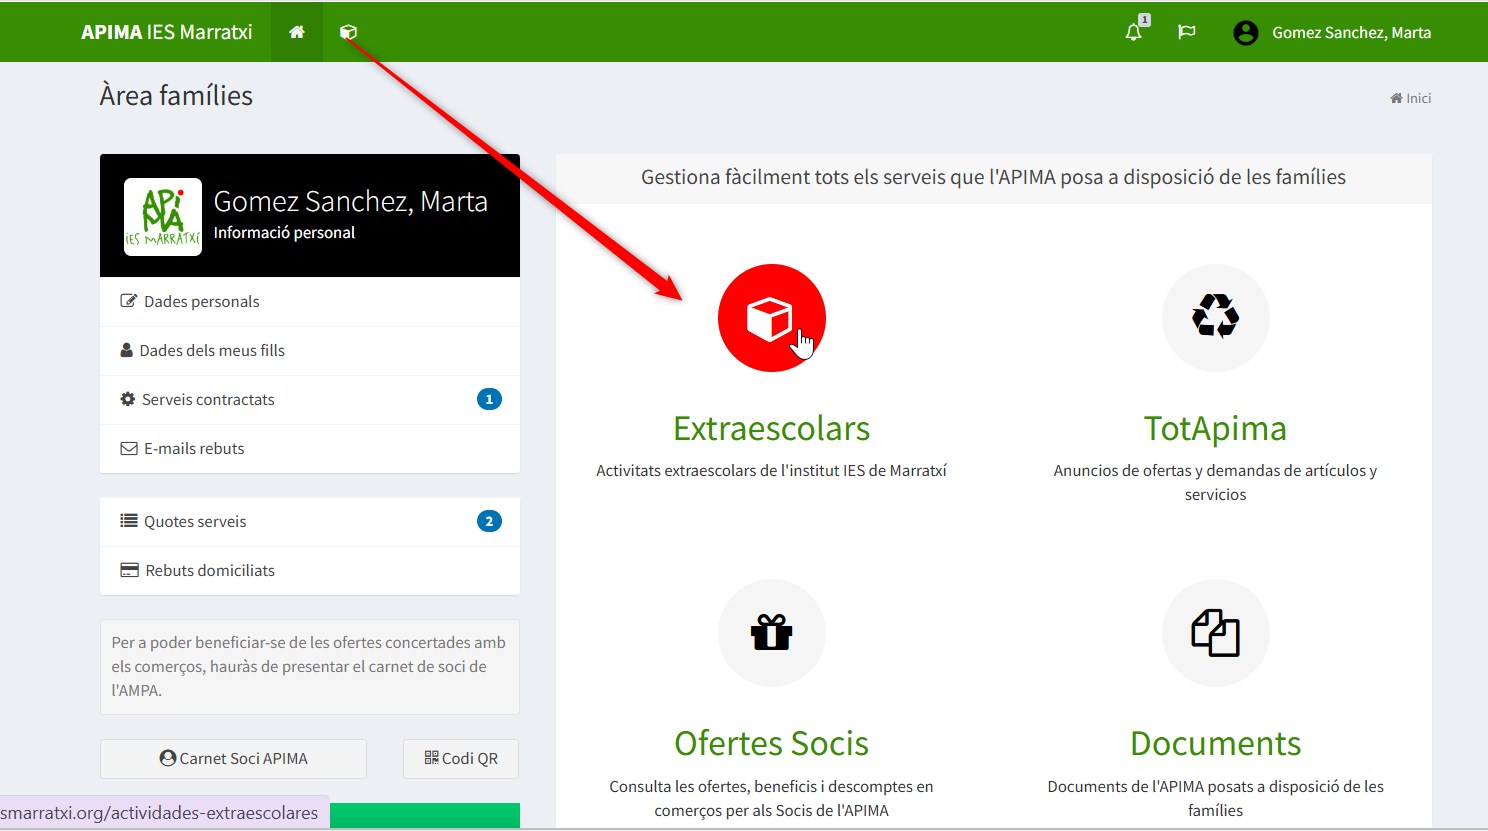
Task: Open Dades dels meus fills
Action: tap(211, 351)
